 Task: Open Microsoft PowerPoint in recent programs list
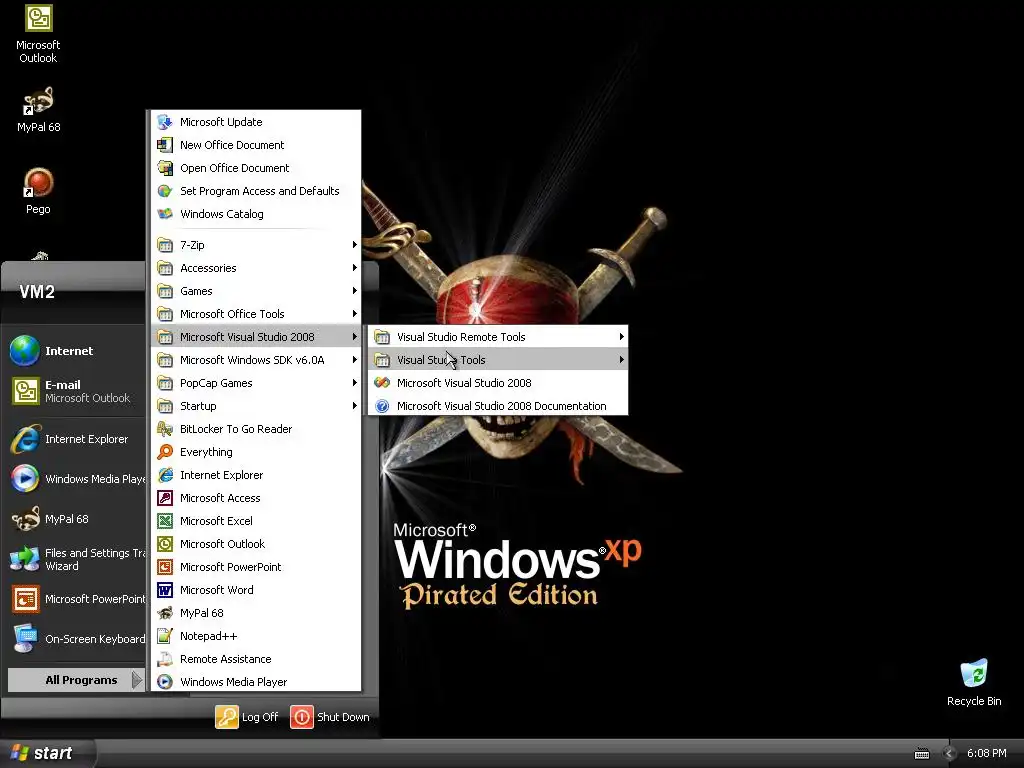pos(73,599)
